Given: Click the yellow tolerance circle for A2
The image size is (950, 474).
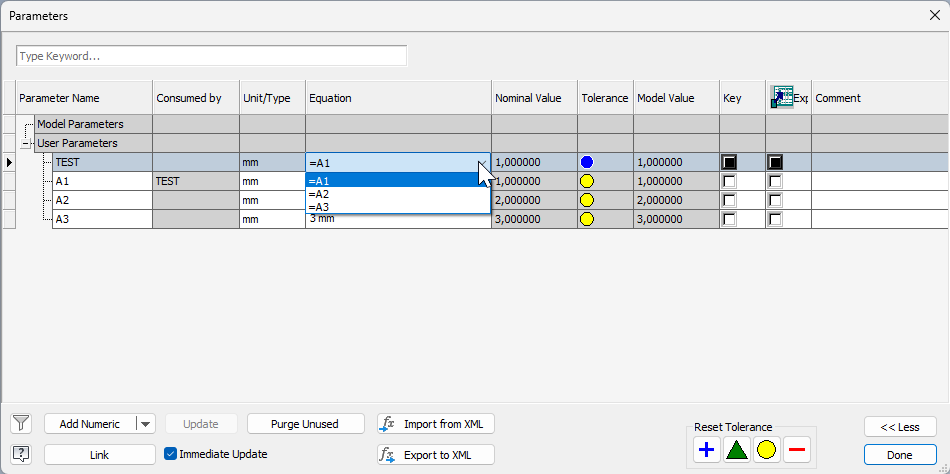Looking at the screenshot, I should pyautogui.click(x=586, y=200).
